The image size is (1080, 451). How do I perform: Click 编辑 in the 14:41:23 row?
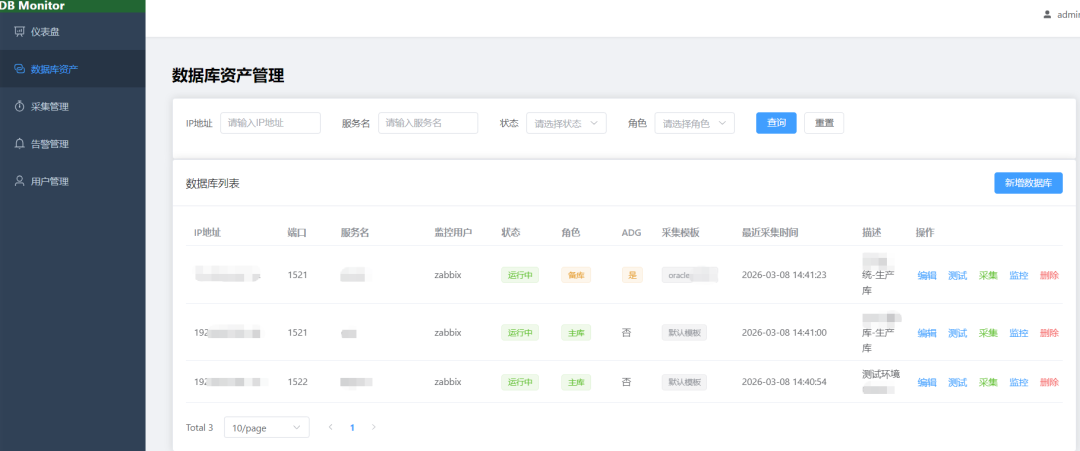(x=927, y=275)
